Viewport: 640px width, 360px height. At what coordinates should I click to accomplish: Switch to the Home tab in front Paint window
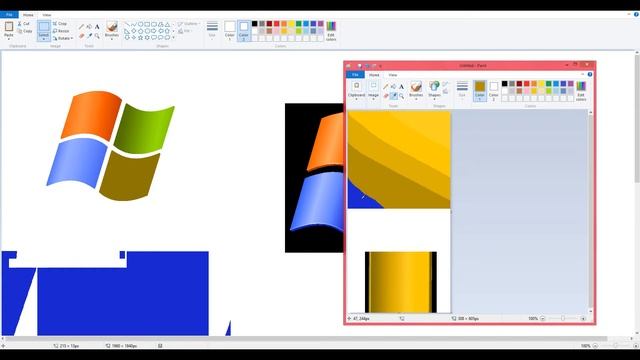click(x=374, y=75)
